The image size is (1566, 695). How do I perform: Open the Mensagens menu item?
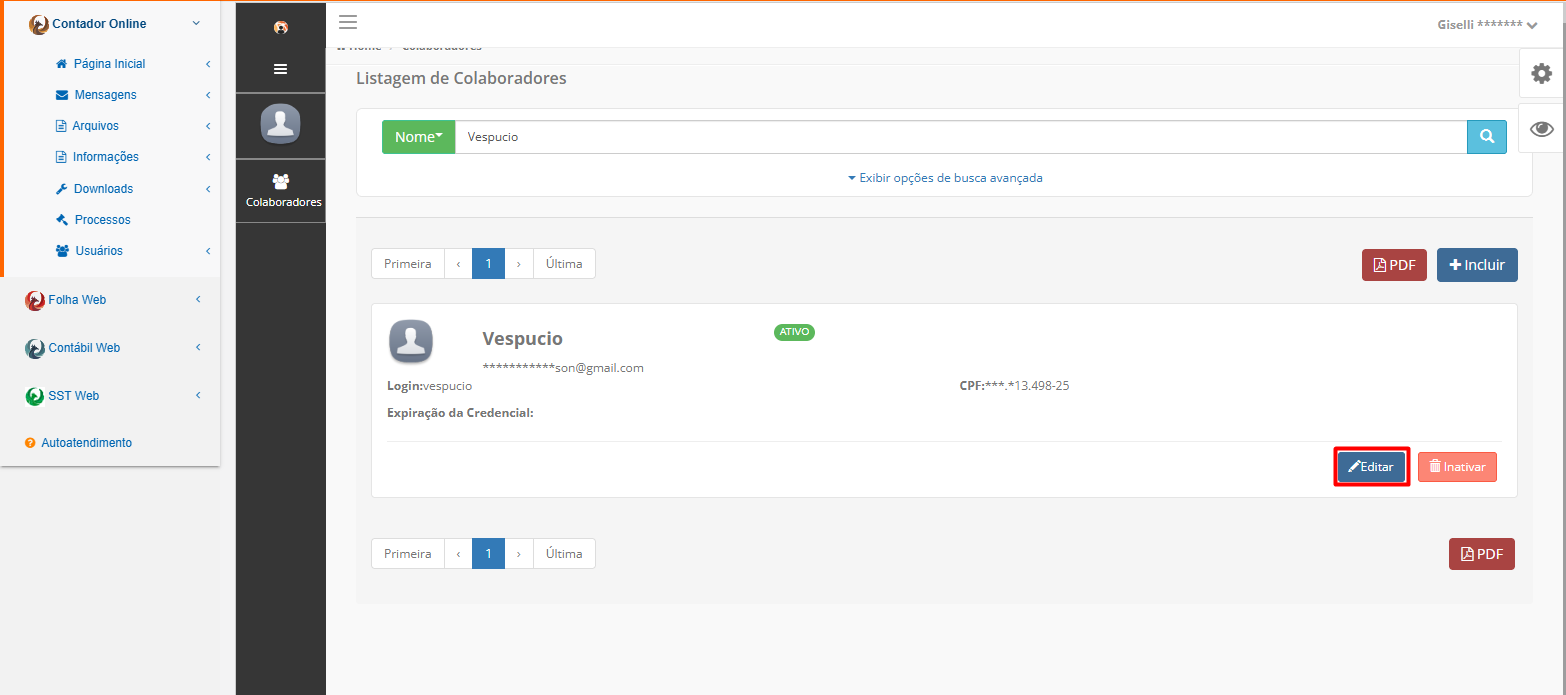point(105,95)
